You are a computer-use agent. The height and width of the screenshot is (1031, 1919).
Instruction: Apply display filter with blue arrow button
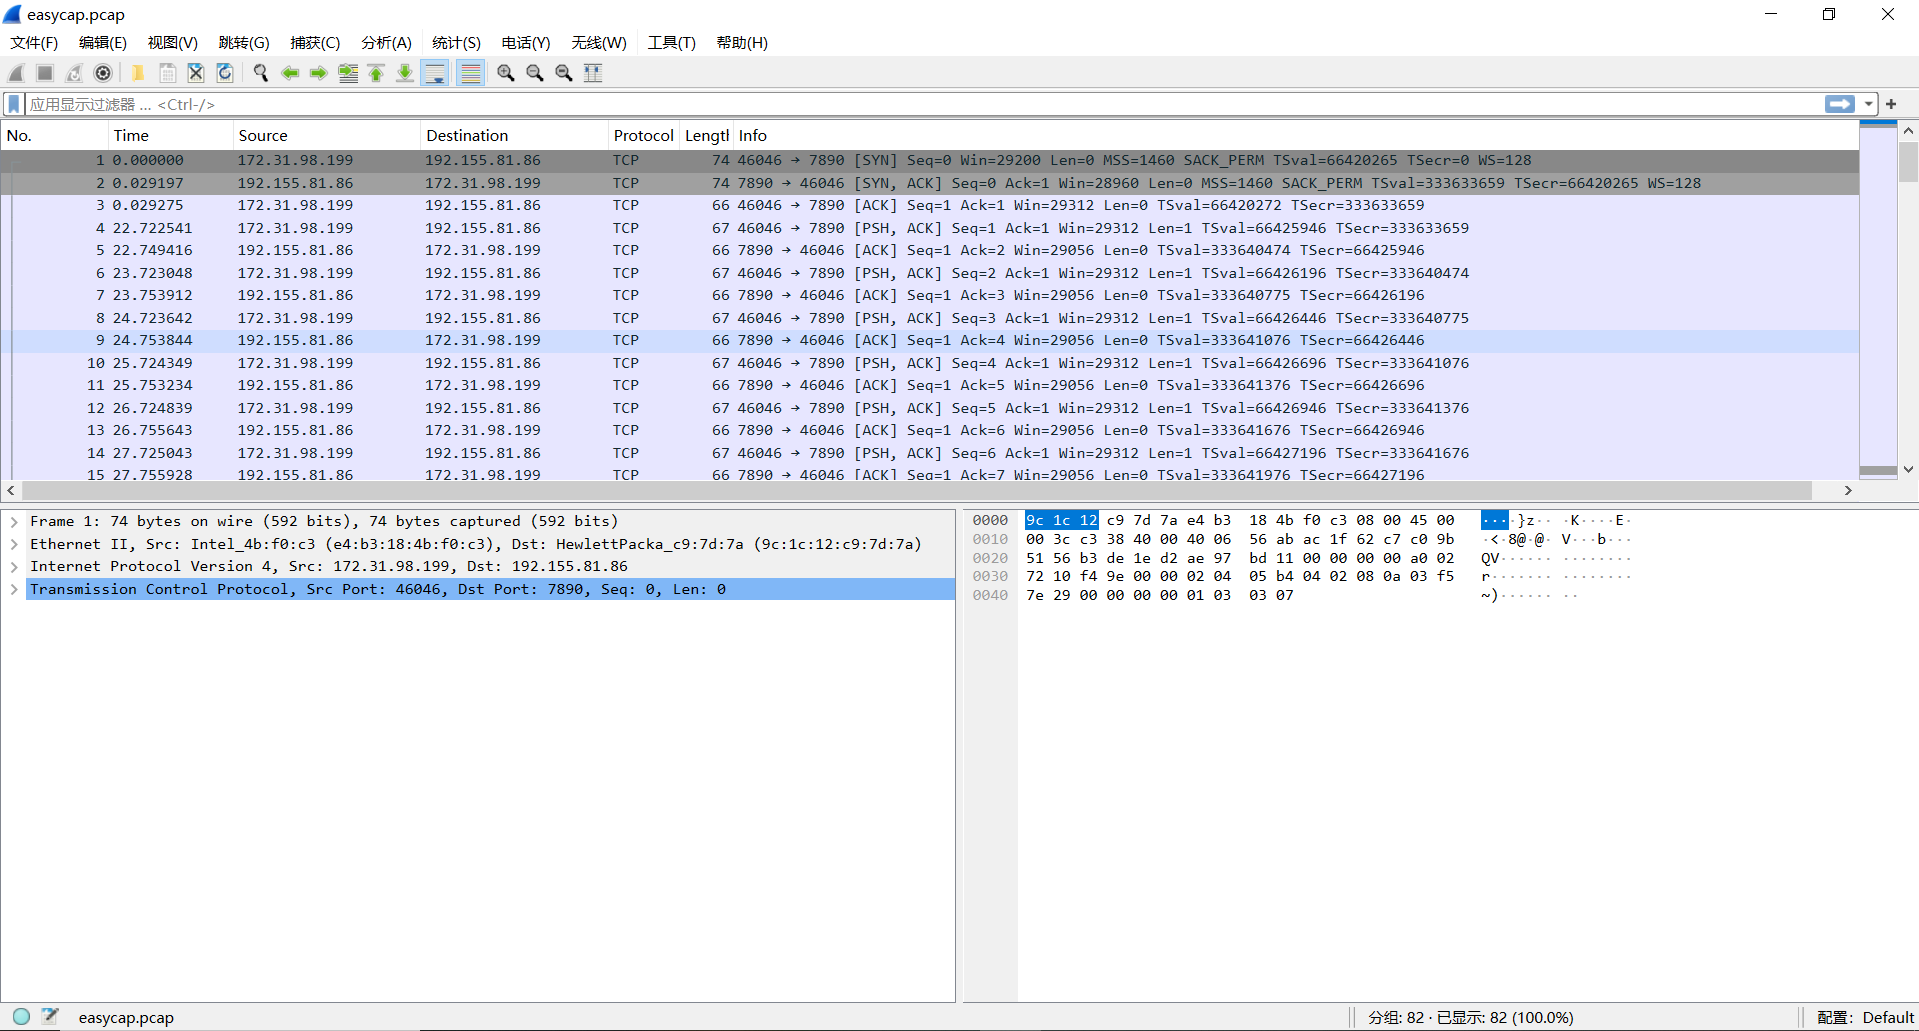click(x=1839, y=104)
